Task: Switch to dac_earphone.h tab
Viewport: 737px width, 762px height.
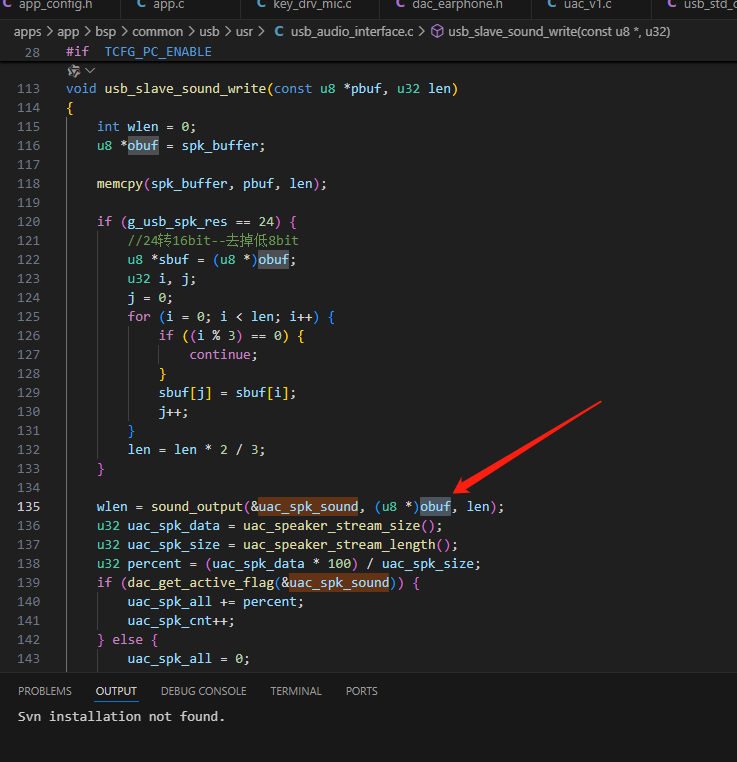Action: (457, 5)
